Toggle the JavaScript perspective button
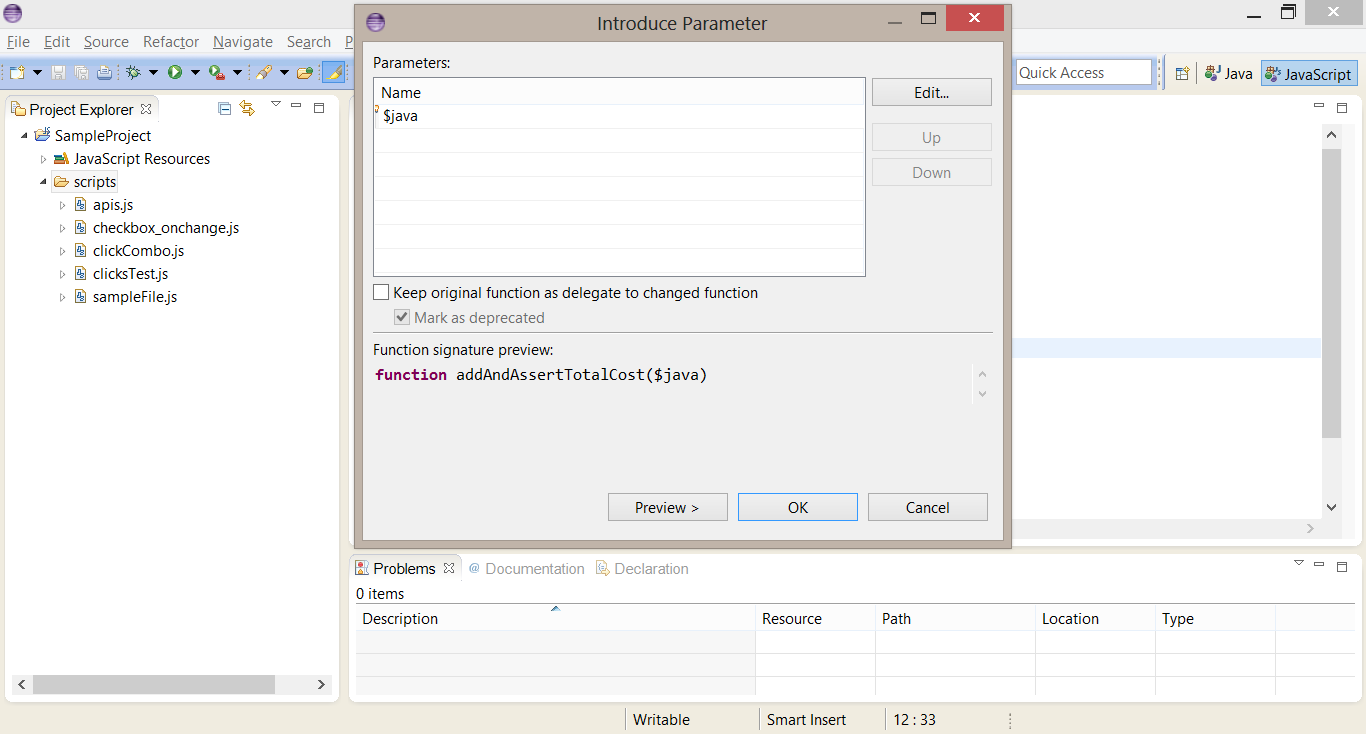The width and height of the screenshot is (1366, 734). click(1308, 72)
